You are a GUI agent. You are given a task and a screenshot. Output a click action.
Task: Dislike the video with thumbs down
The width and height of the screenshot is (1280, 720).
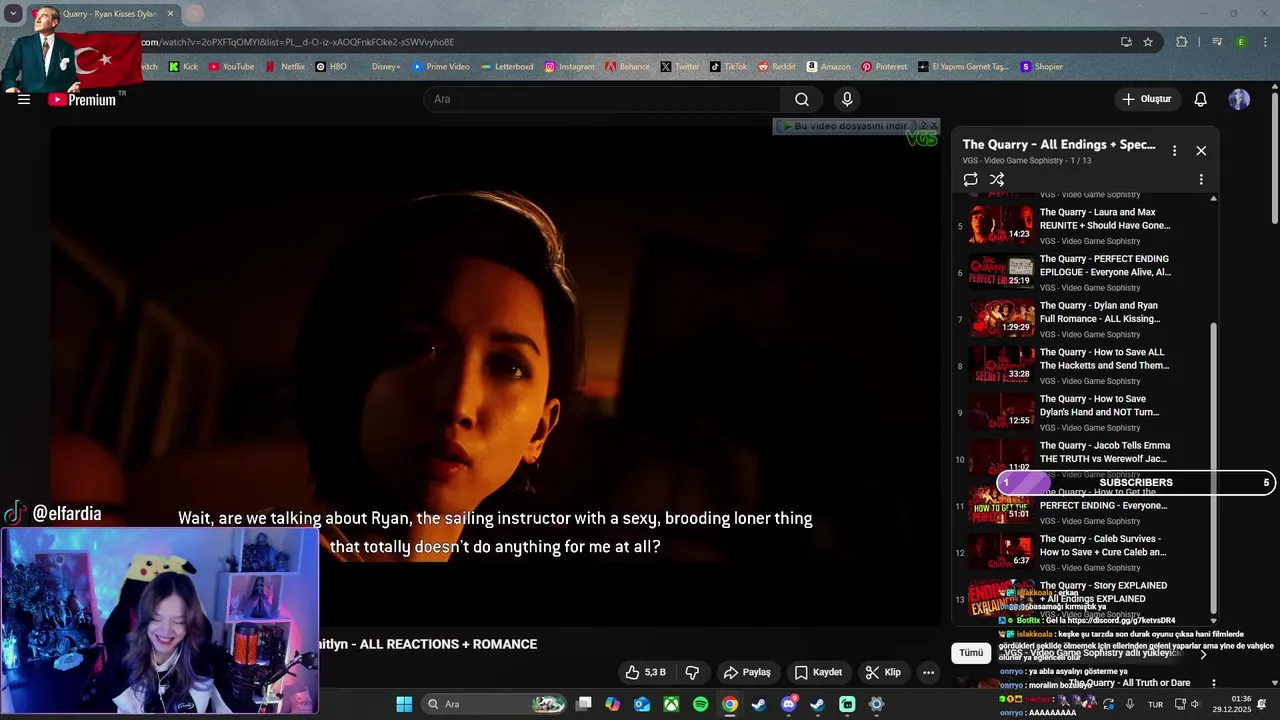click(692, 672)
